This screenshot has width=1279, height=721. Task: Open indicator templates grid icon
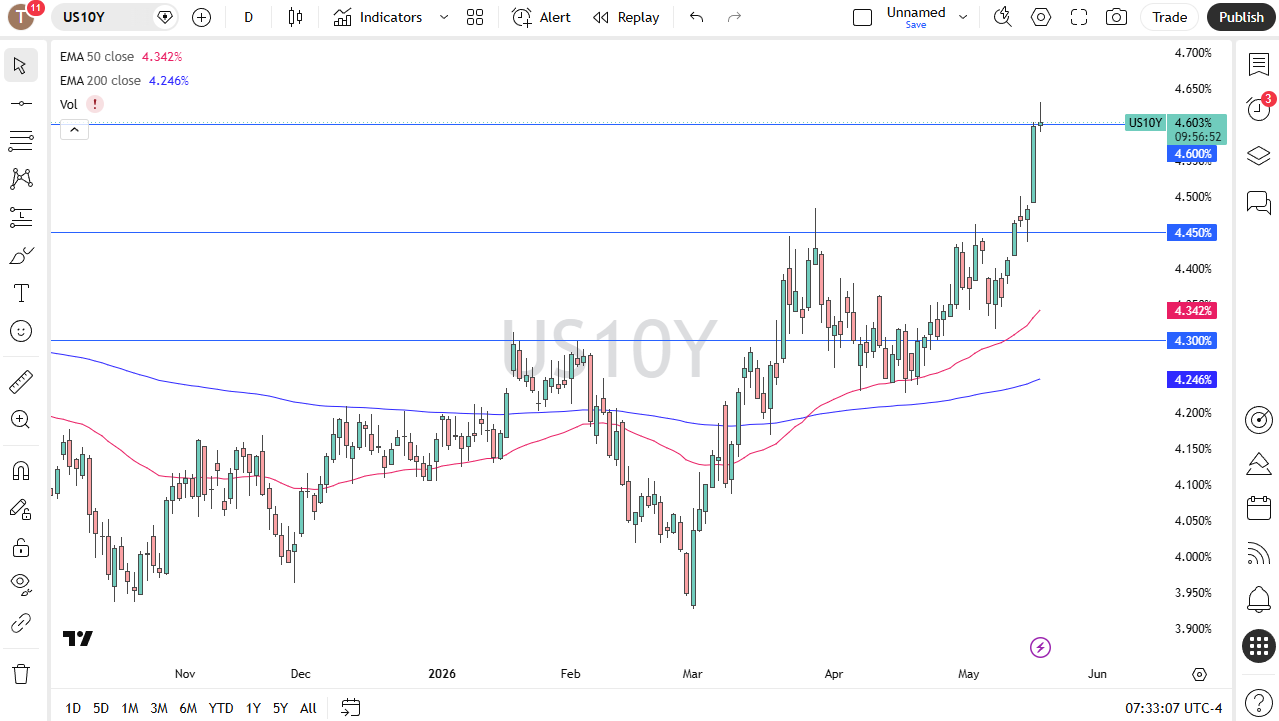point(475,17)
